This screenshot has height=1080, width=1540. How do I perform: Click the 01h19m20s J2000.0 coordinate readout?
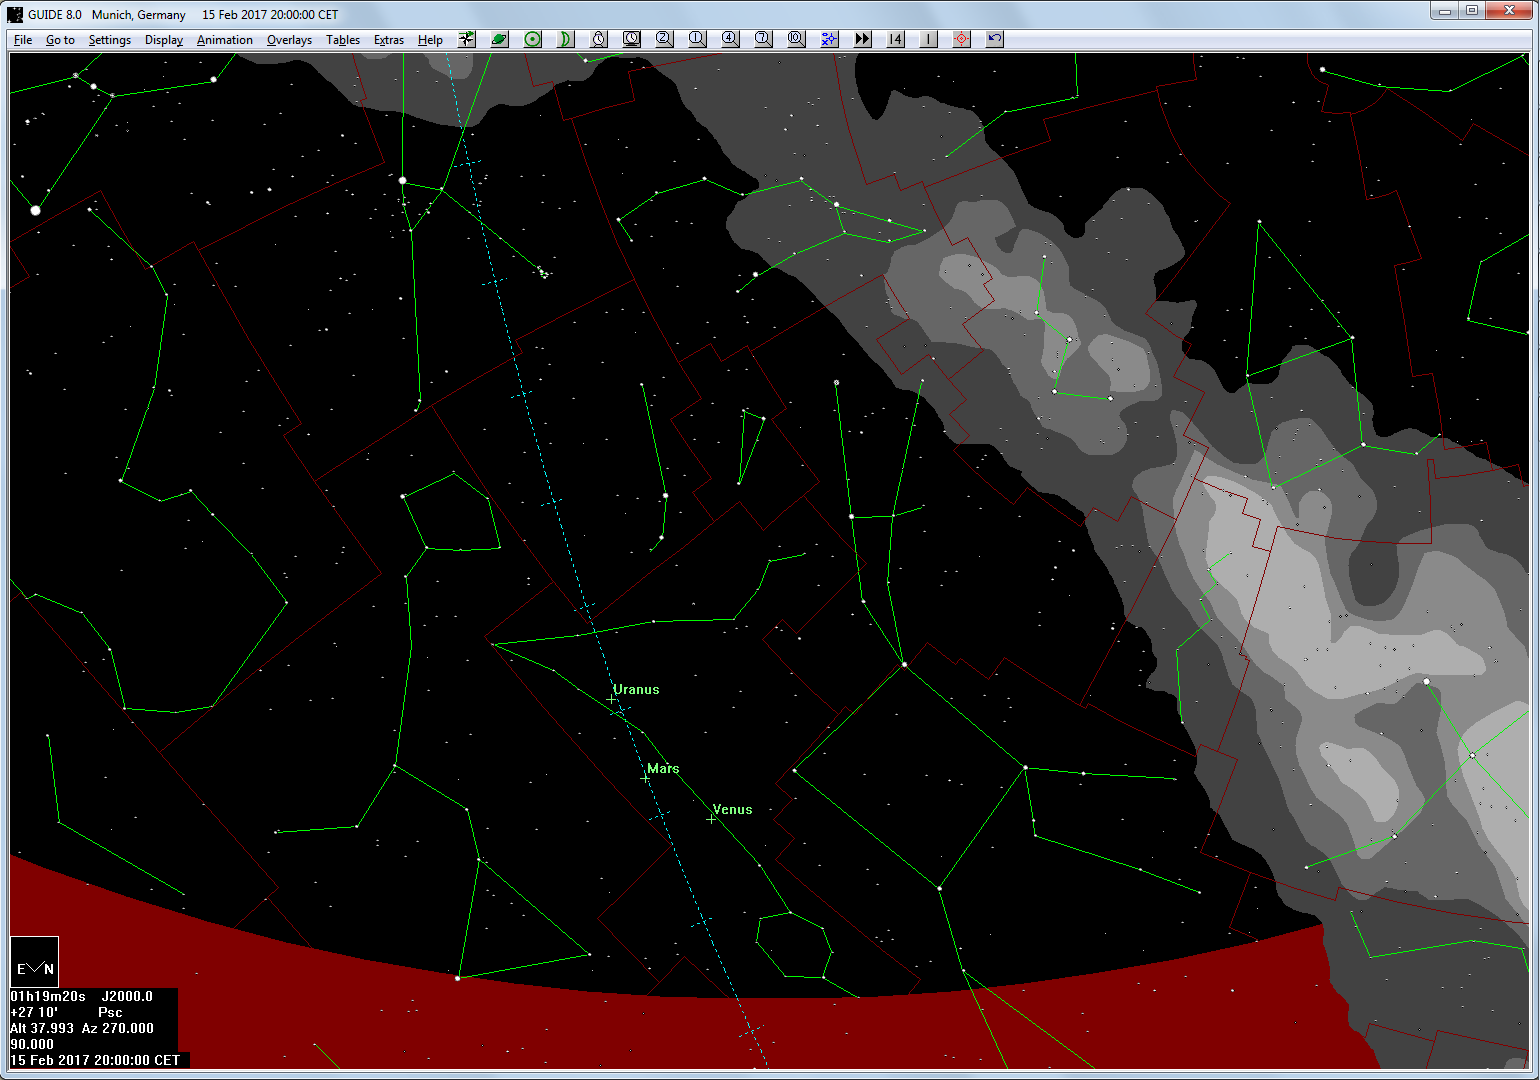82,996
